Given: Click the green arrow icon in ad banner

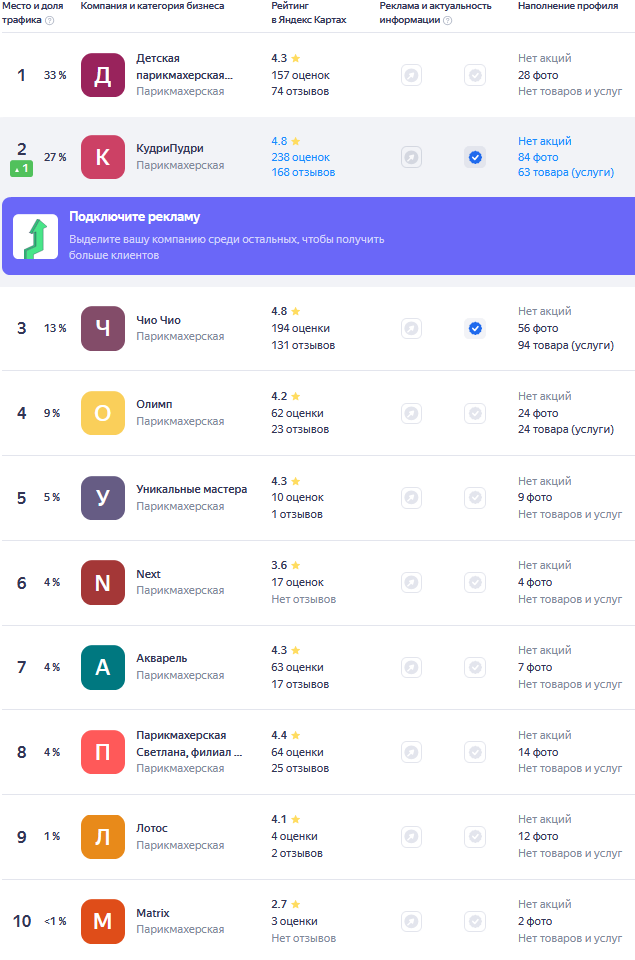Looking at the screenshot, I should click(36, 236).
